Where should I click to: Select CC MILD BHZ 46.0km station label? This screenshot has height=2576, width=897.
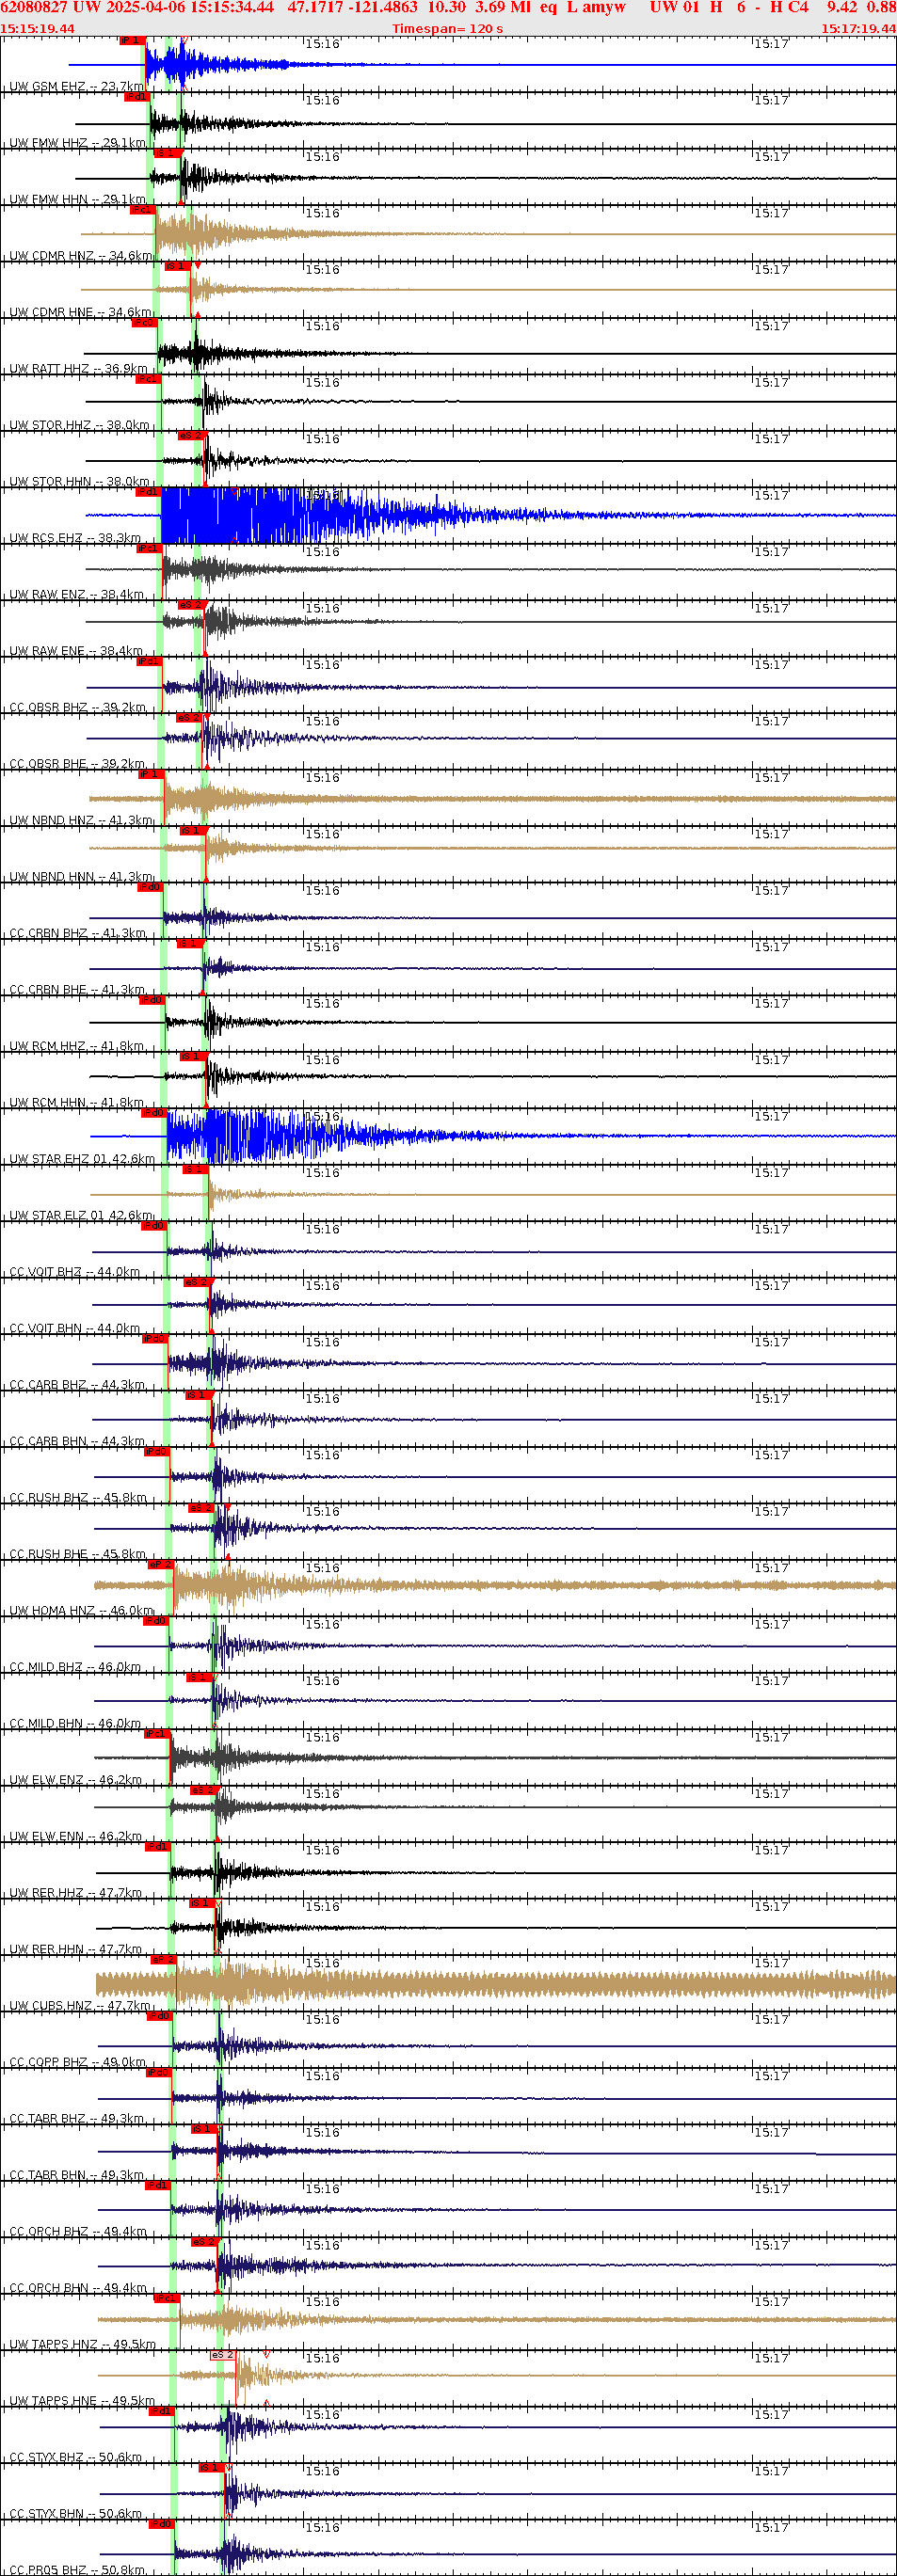pos(76,1667)
